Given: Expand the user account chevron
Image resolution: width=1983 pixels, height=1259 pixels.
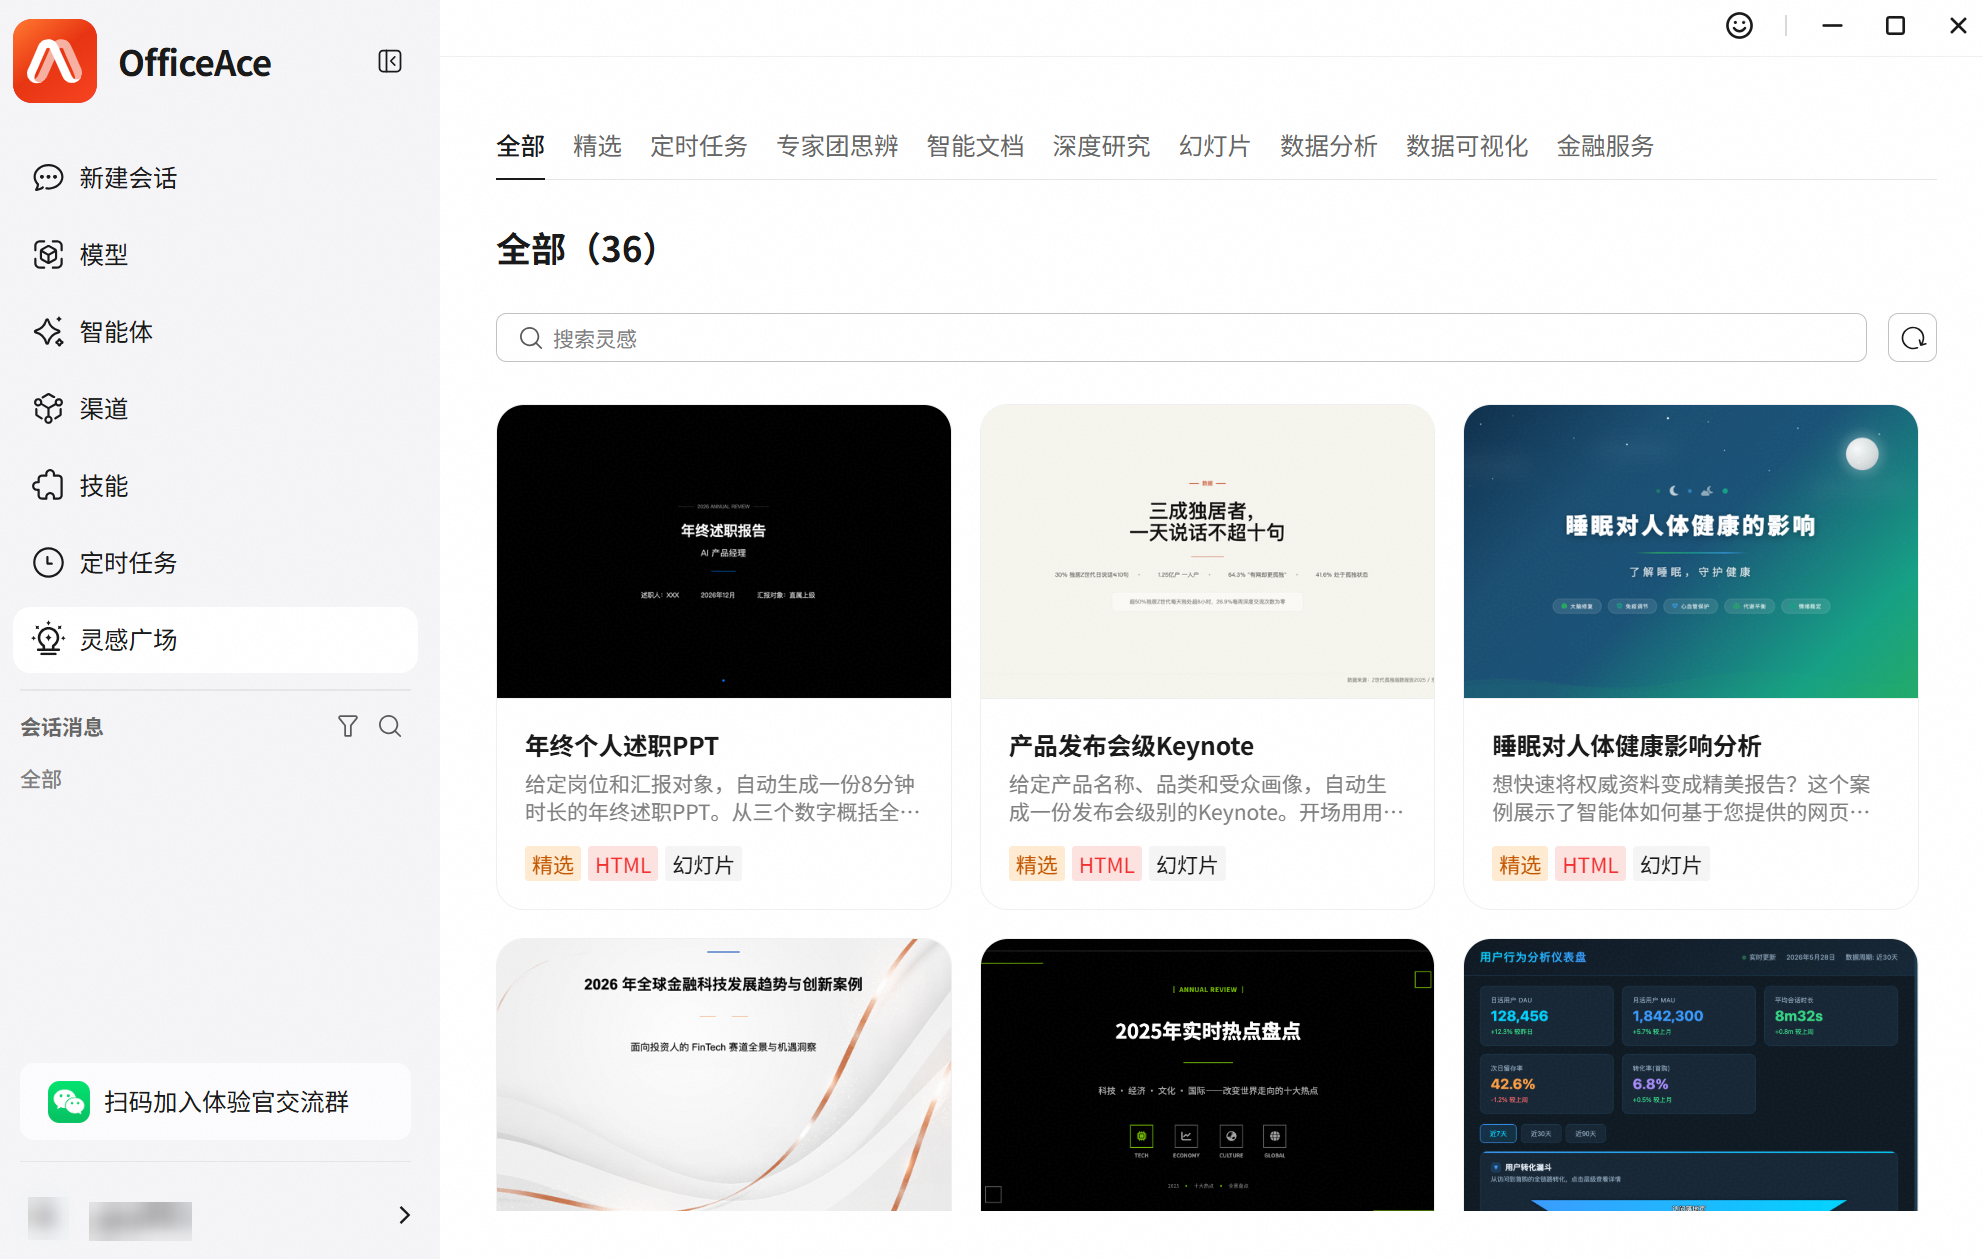Looking at the screenshot, I should click(404, 1215).
